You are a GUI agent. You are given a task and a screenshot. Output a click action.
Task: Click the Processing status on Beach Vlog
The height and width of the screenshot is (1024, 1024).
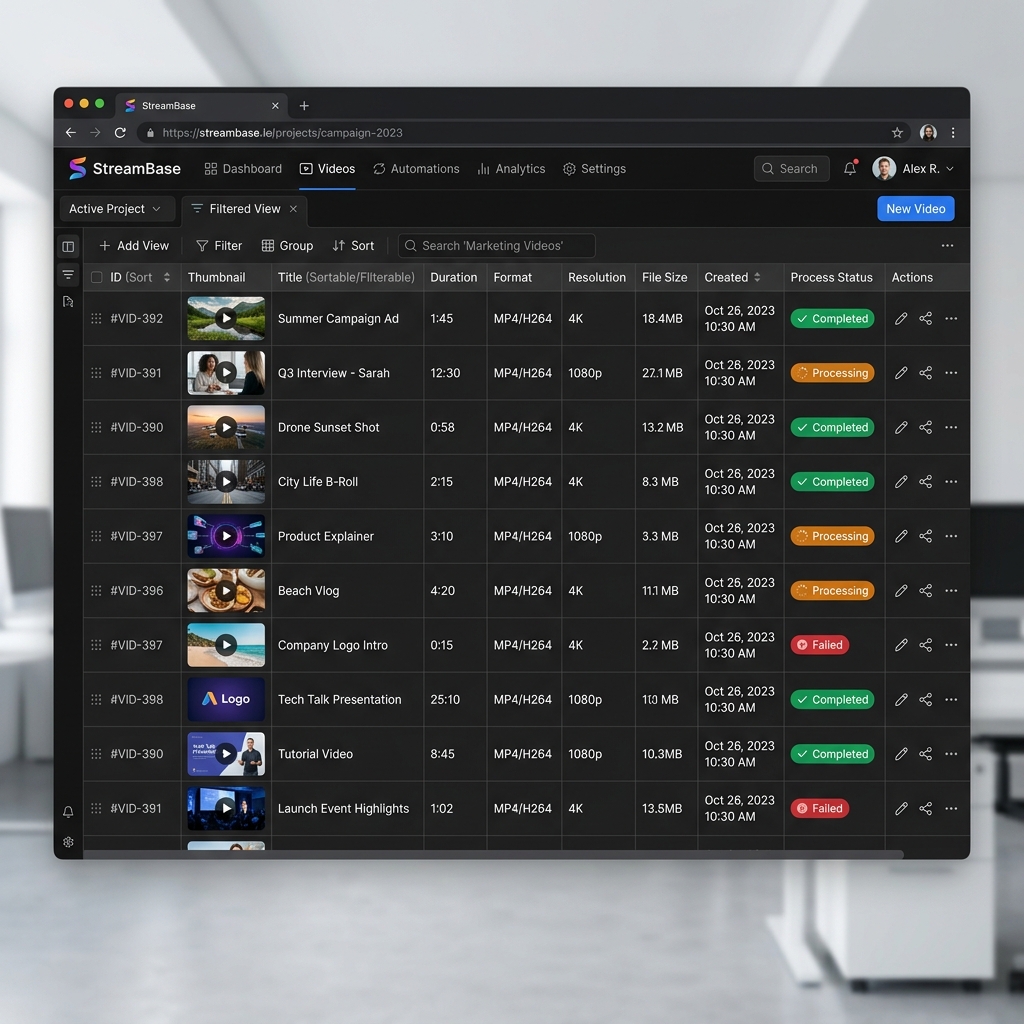[832, 590]
